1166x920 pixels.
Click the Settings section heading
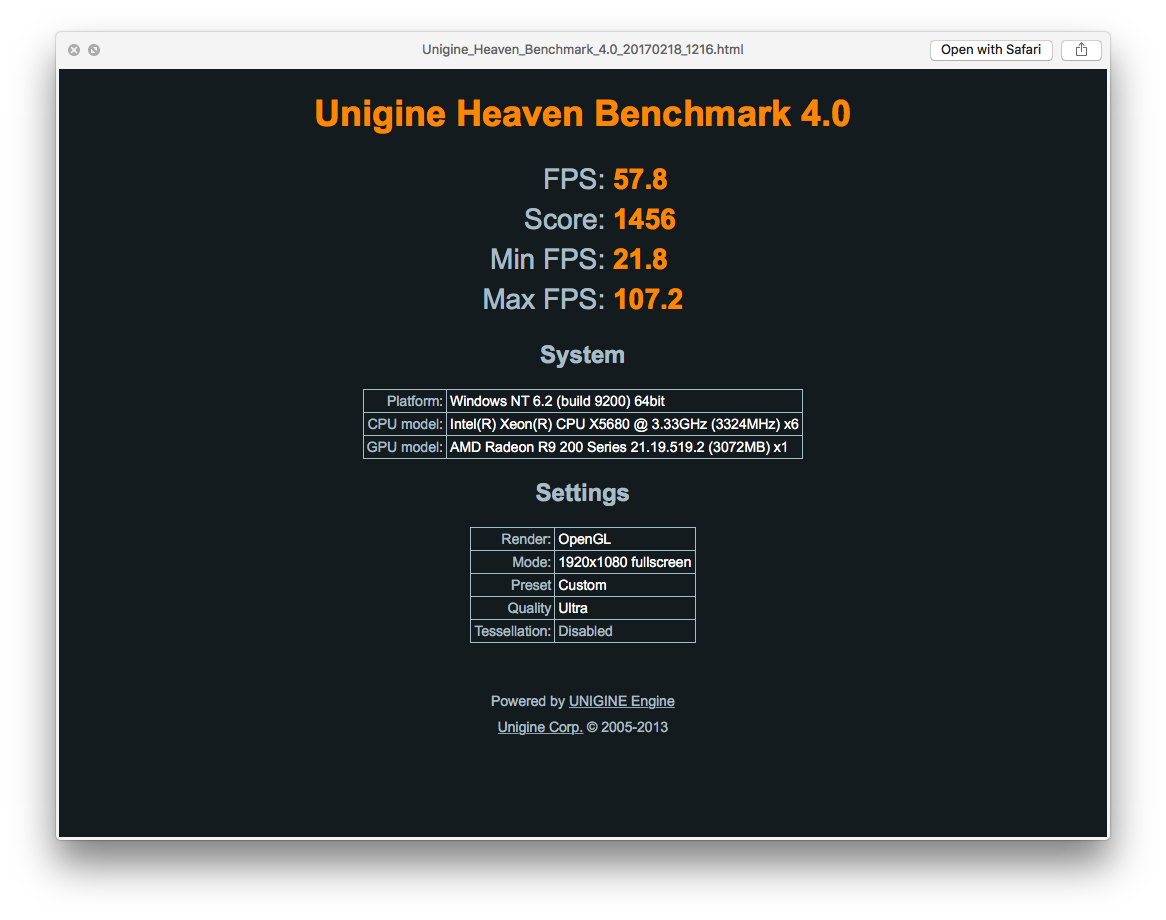(582, 493)
